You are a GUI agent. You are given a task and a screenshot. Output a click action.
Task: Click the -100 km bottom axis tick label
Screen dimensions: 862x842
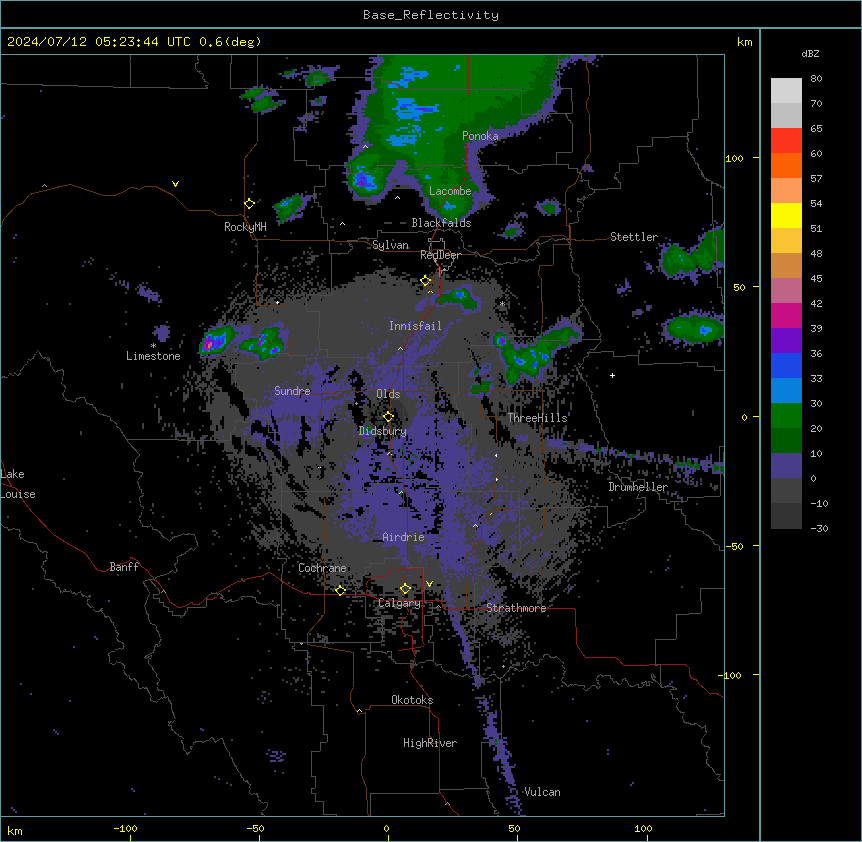(x=125, y=828)
